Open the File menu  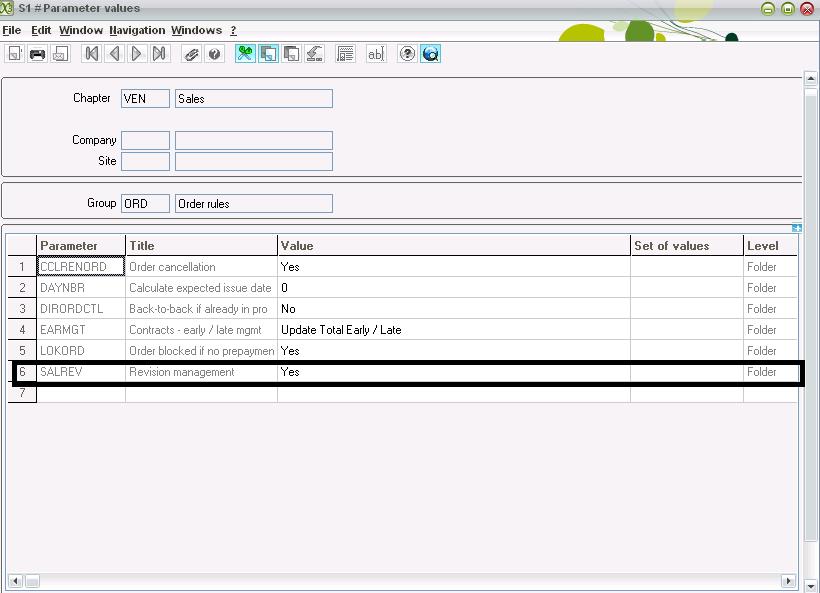pyautogui.click(x=12, y=30)
